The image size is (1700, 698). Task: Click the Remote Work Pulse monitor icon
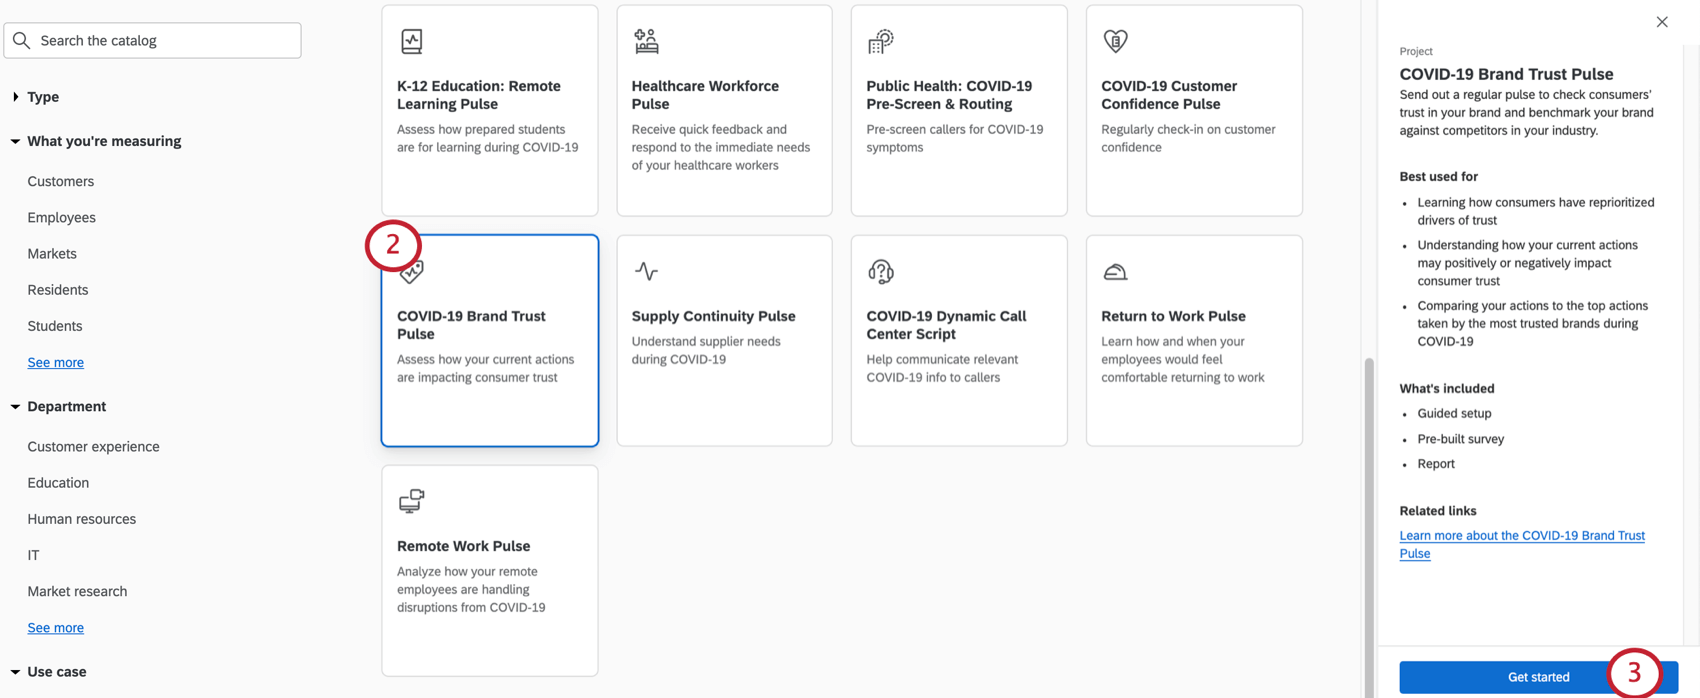pos(412,501)
